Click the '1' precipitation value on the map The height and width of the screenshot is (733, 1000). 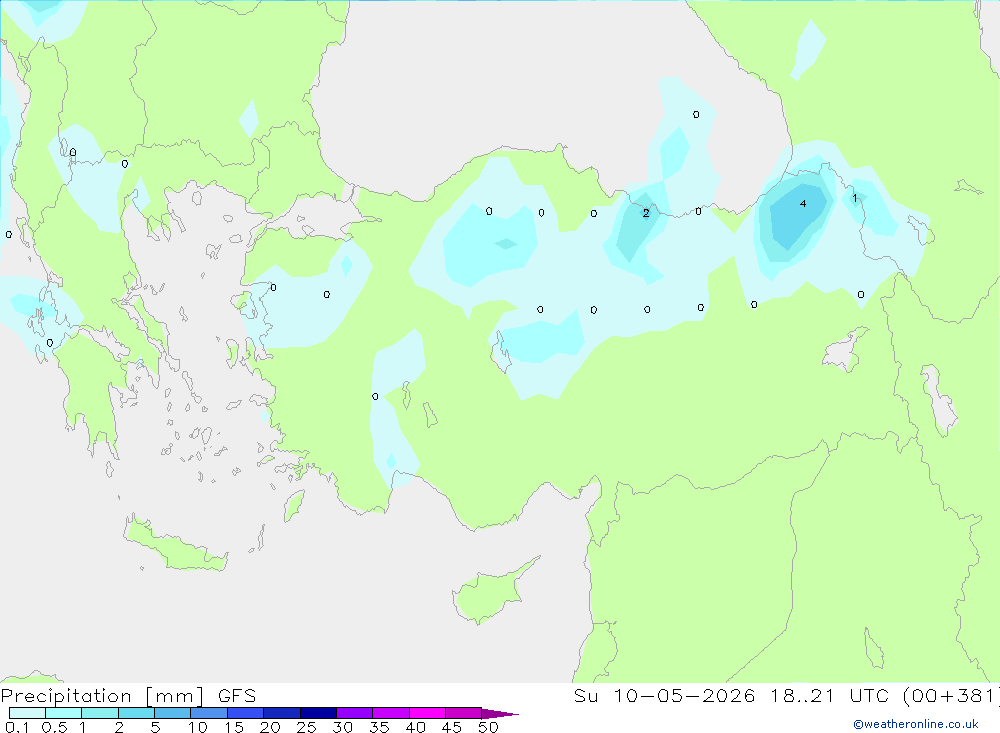[x=855, y=198]
